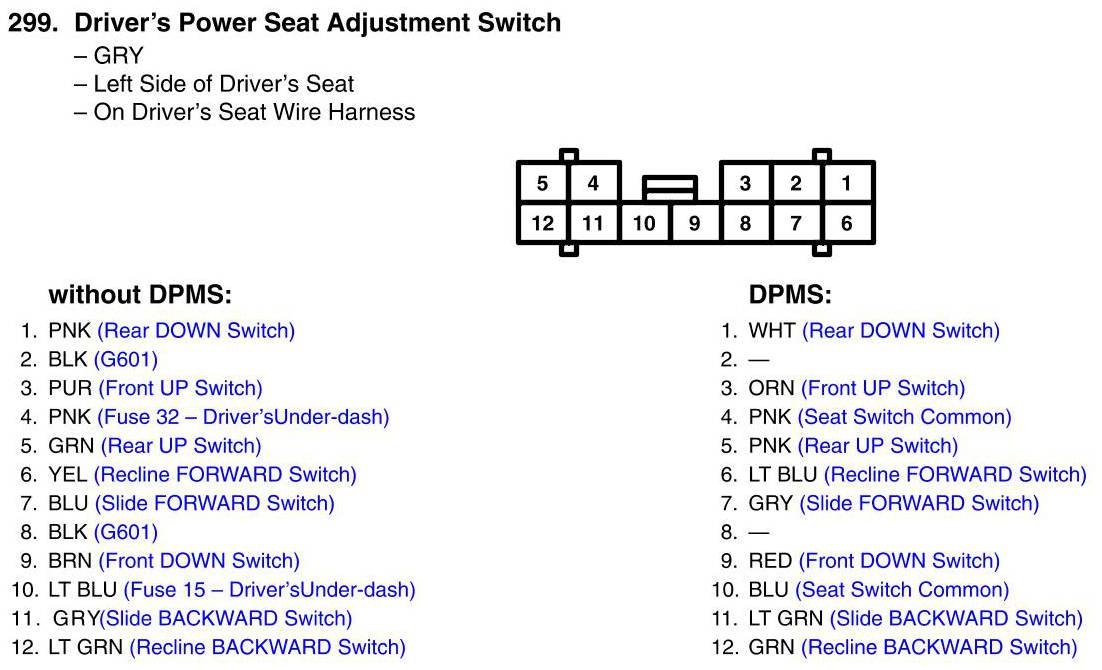
Task: Click the PNK Rear DOWN Switch link
Action: coord(196,331)
